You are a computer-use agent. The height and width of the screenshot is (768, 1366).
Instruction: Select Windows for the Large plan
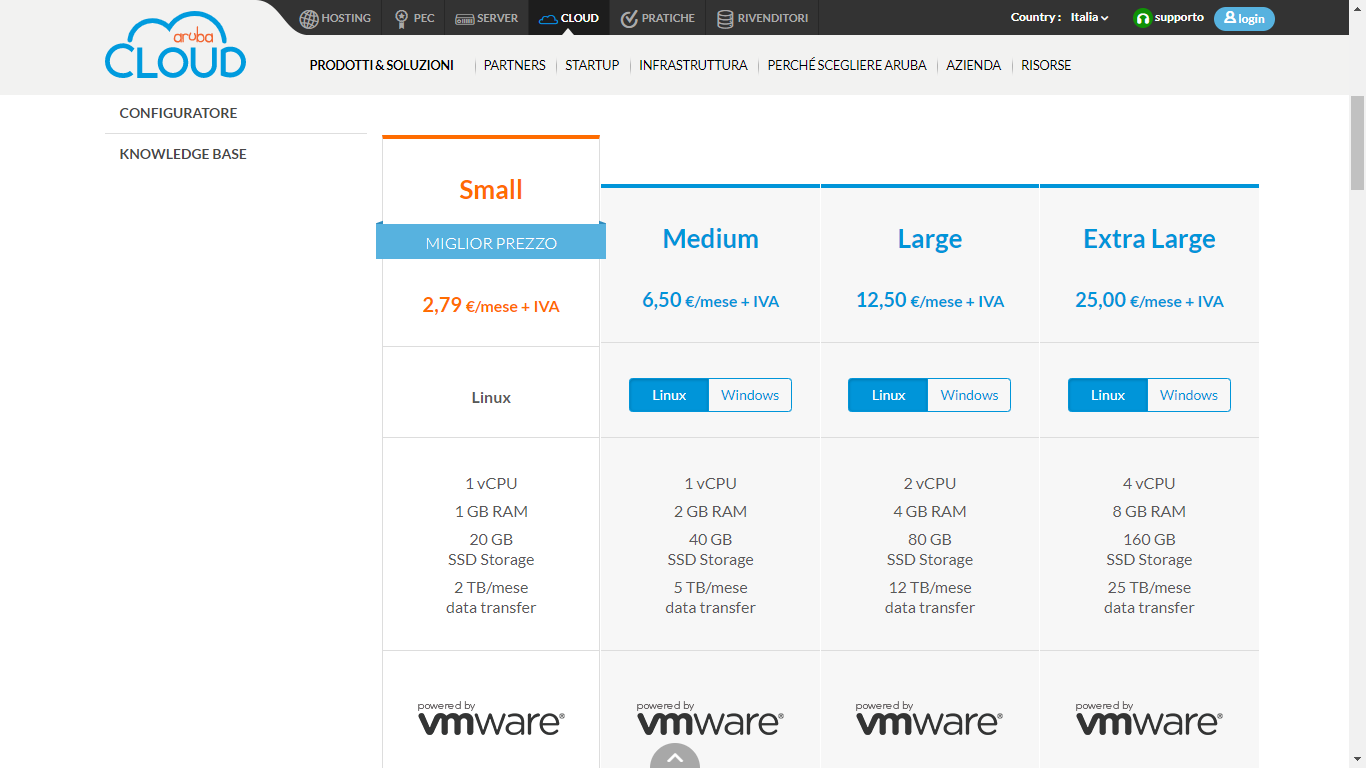969,395
